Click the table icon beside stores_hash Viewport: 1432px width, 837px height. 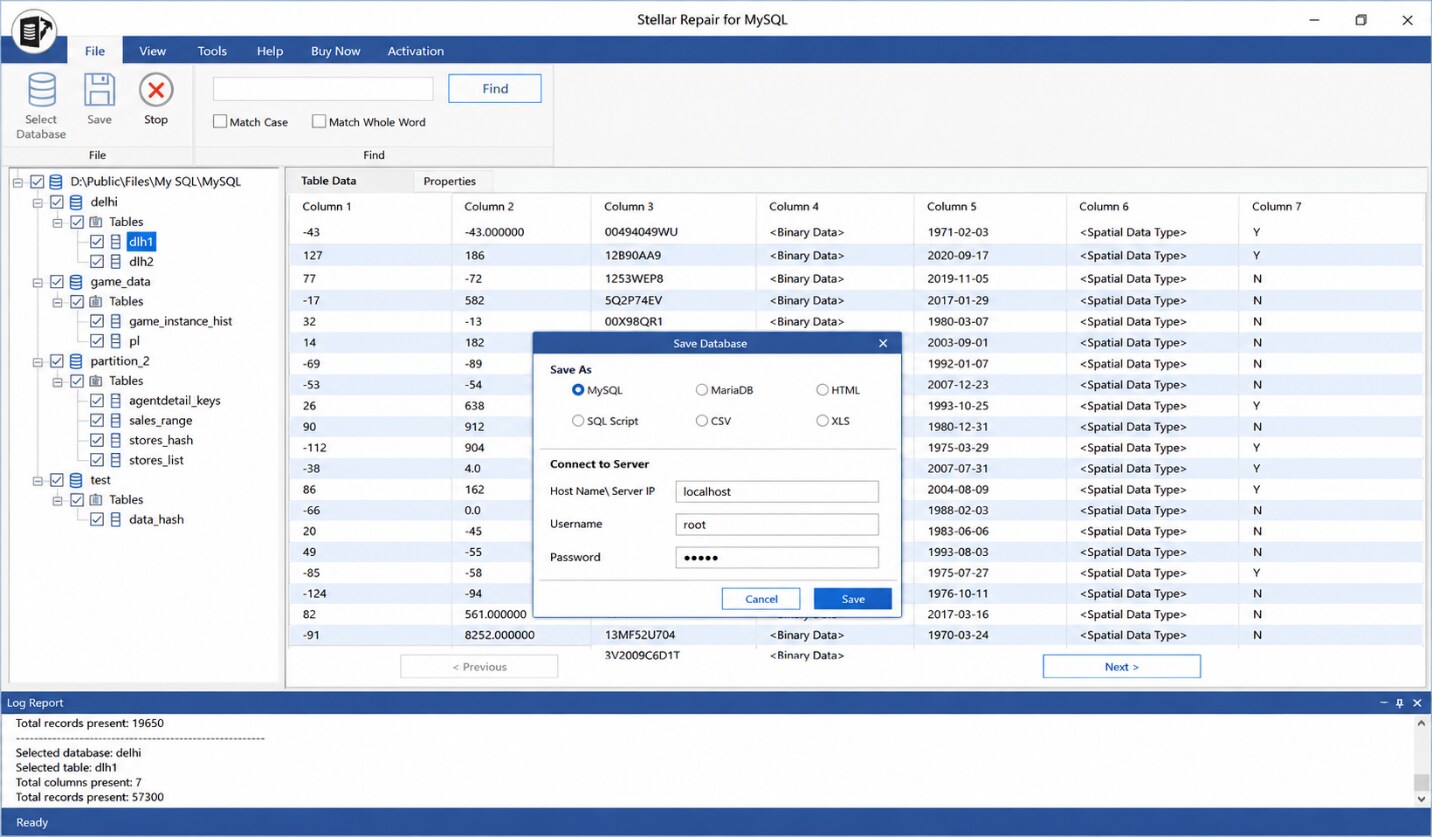tap(116, 440)
